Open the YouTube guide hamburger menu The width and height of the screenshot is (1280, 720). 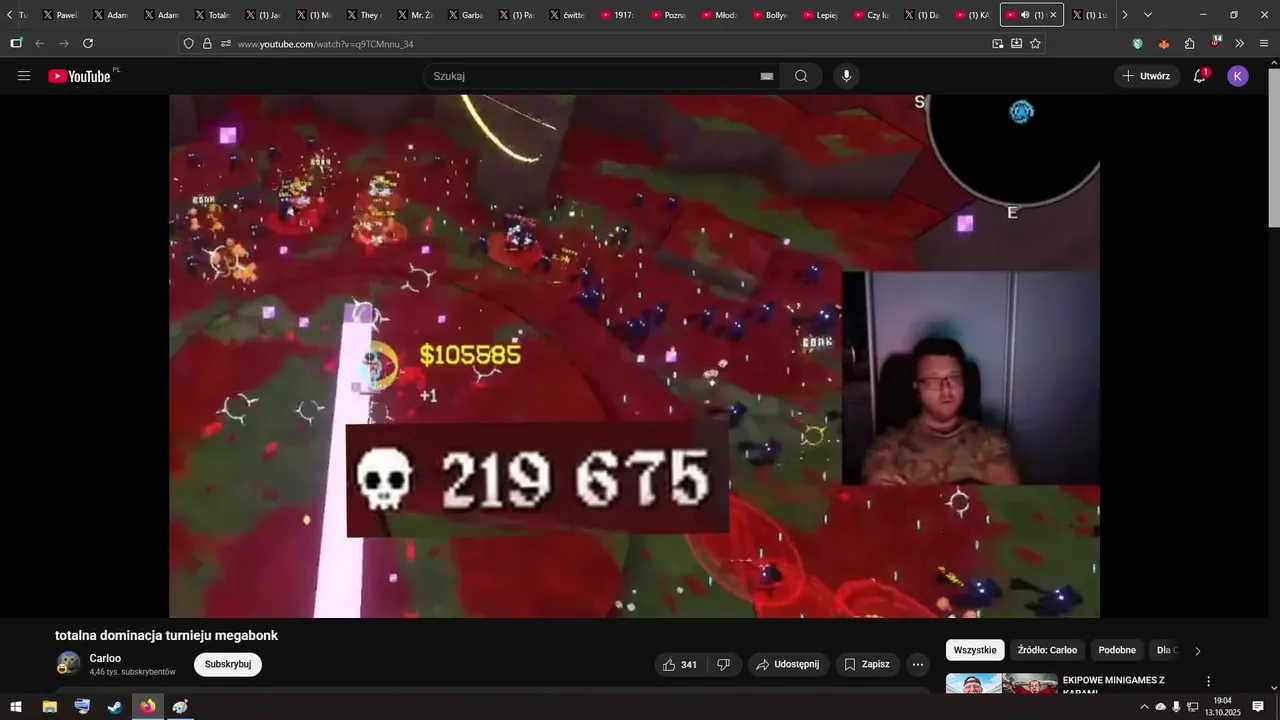click(24, 76)
